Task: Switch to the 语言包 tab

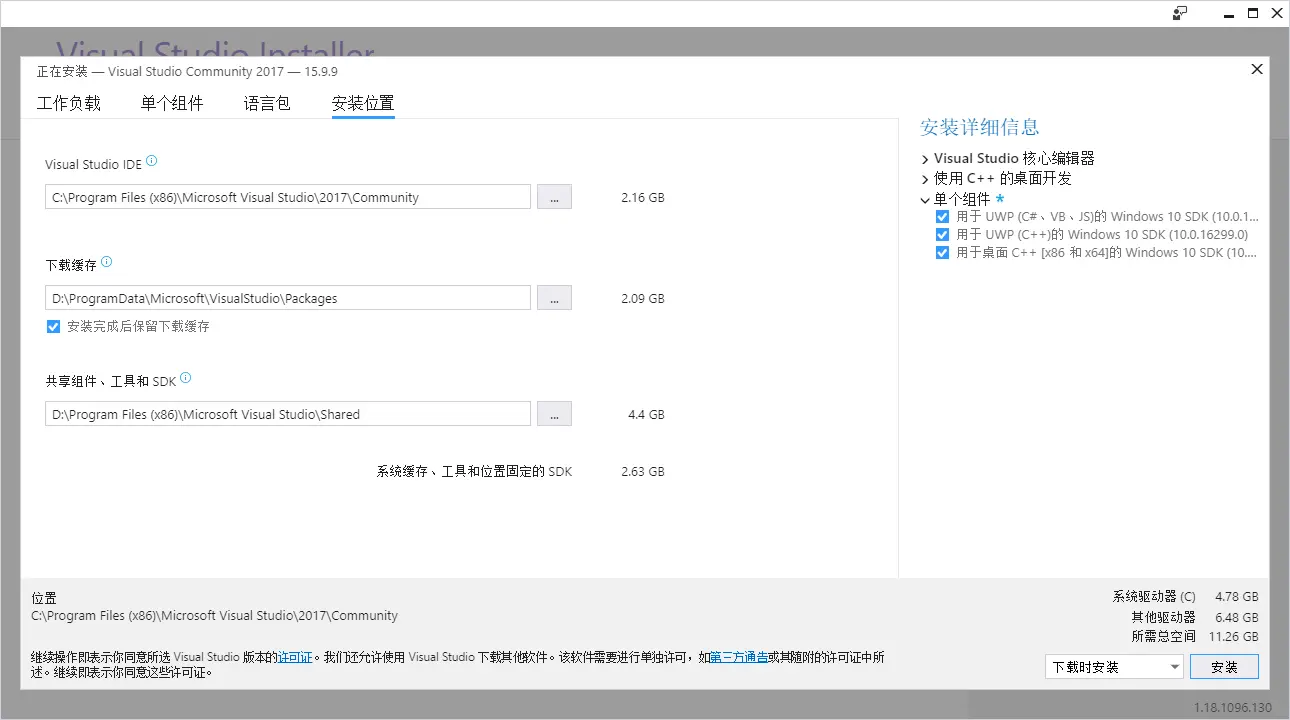Action: click(267, 103)
